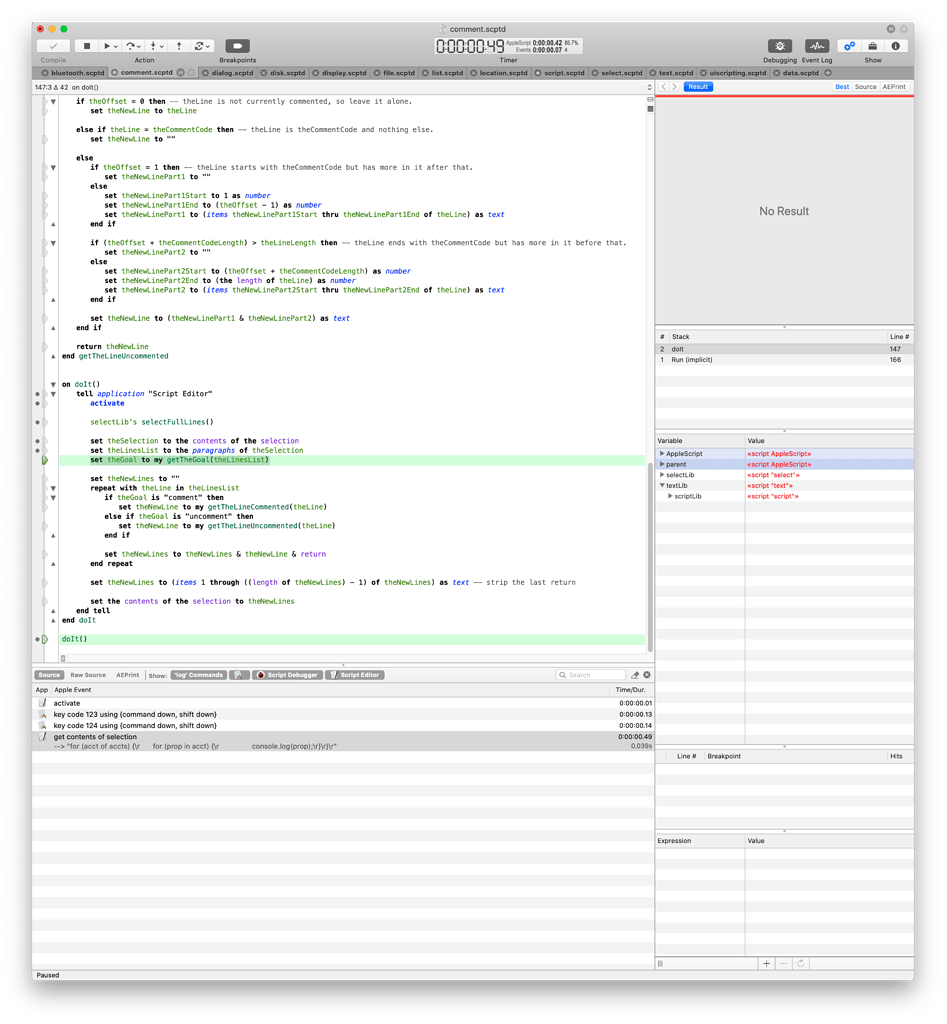Open the handler navigation popup 'on doIt()'
Image resolution: width=947 pixels, height=1024 pixels.
[x=342, y=88]
